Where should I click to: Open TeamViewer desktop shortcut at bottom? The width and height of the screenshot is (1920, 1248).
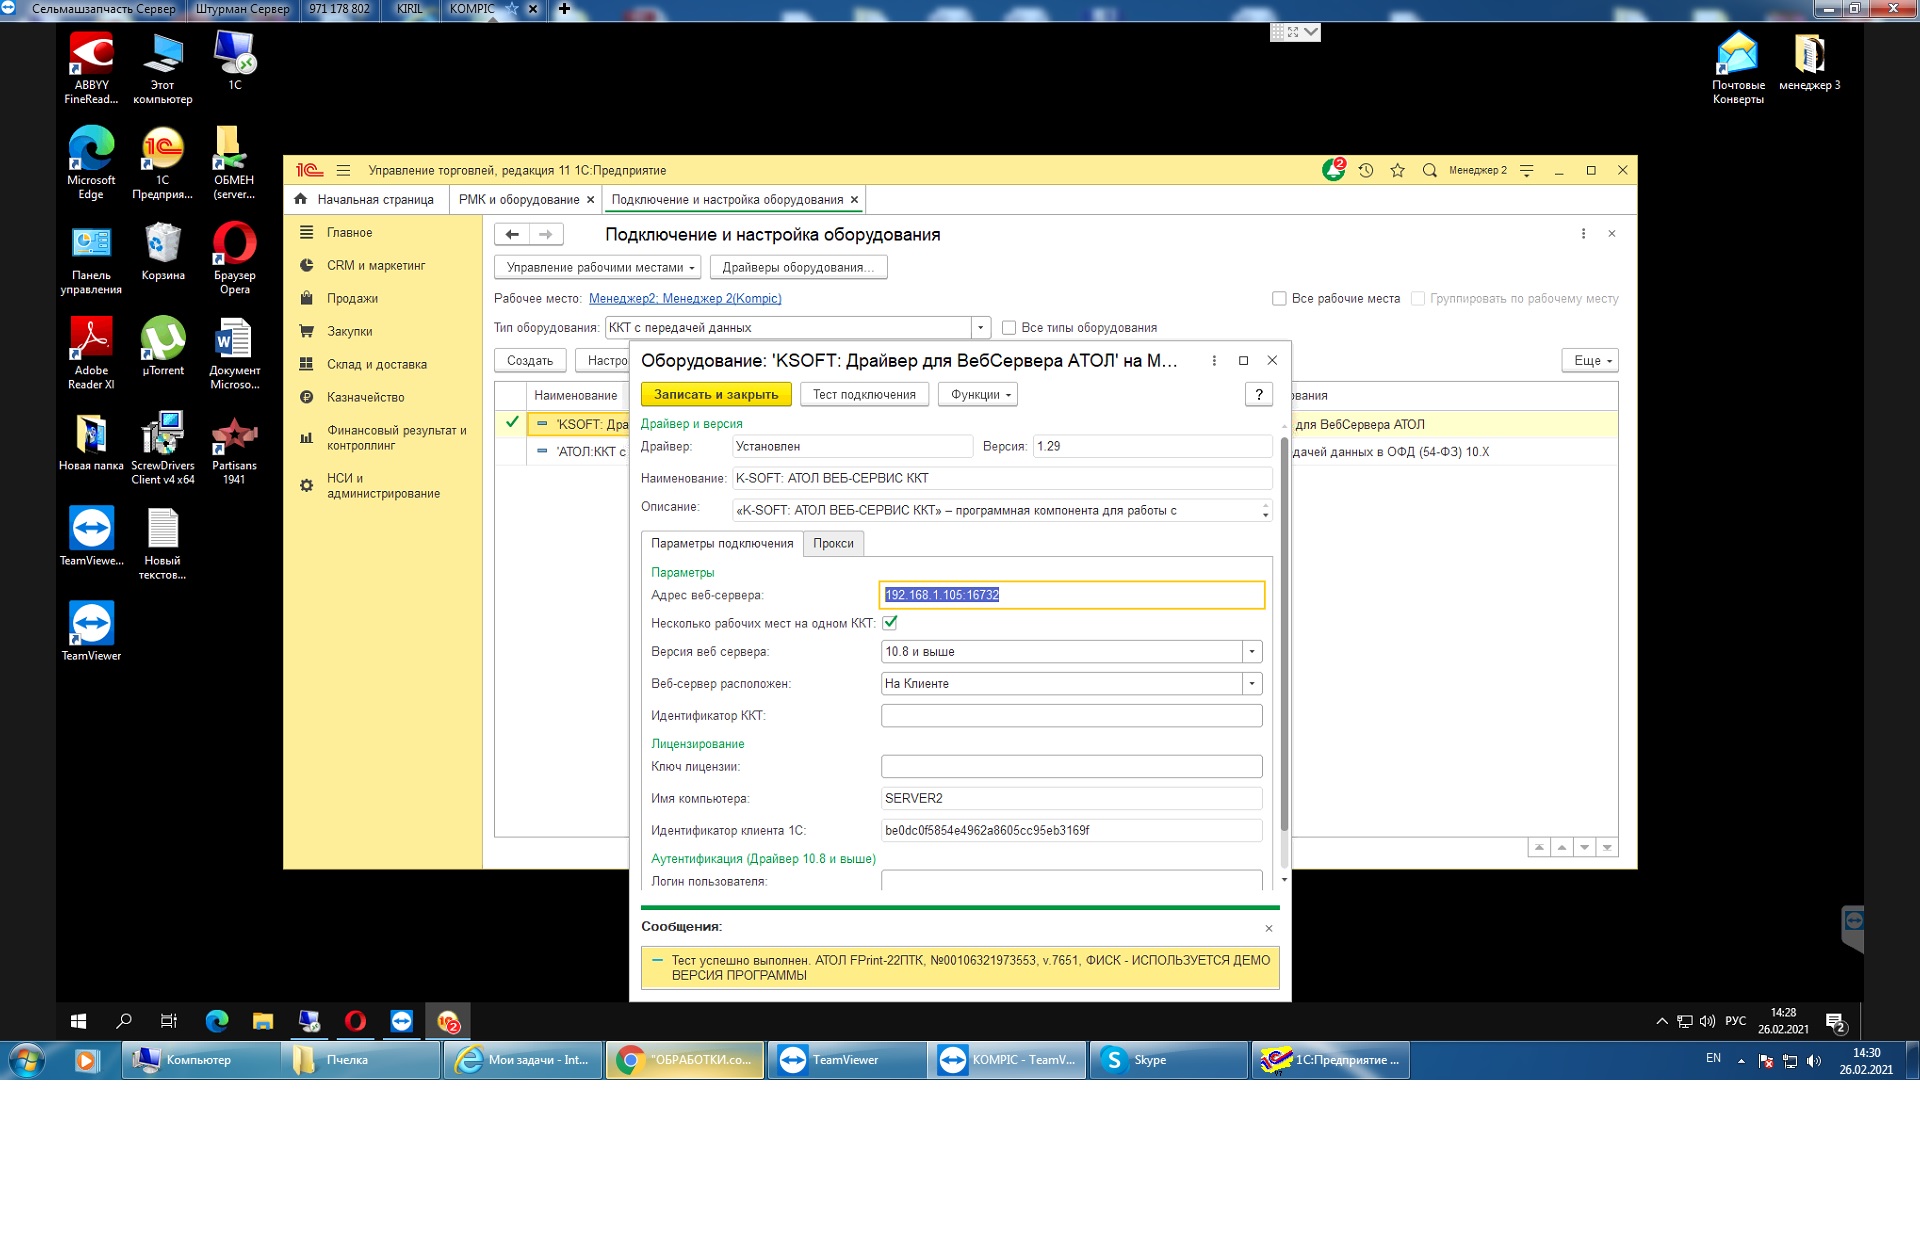pyautogui.click(x=91, y=632)
